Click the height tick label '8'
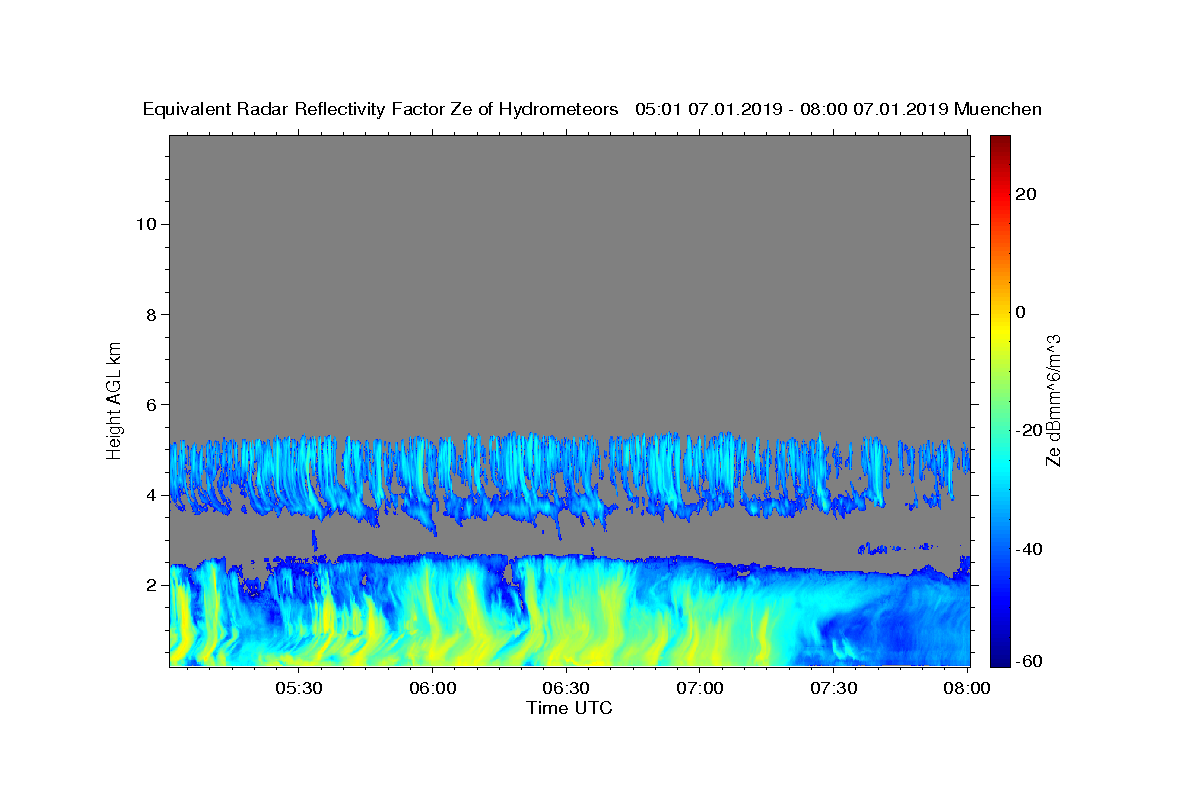 (150, 314)
